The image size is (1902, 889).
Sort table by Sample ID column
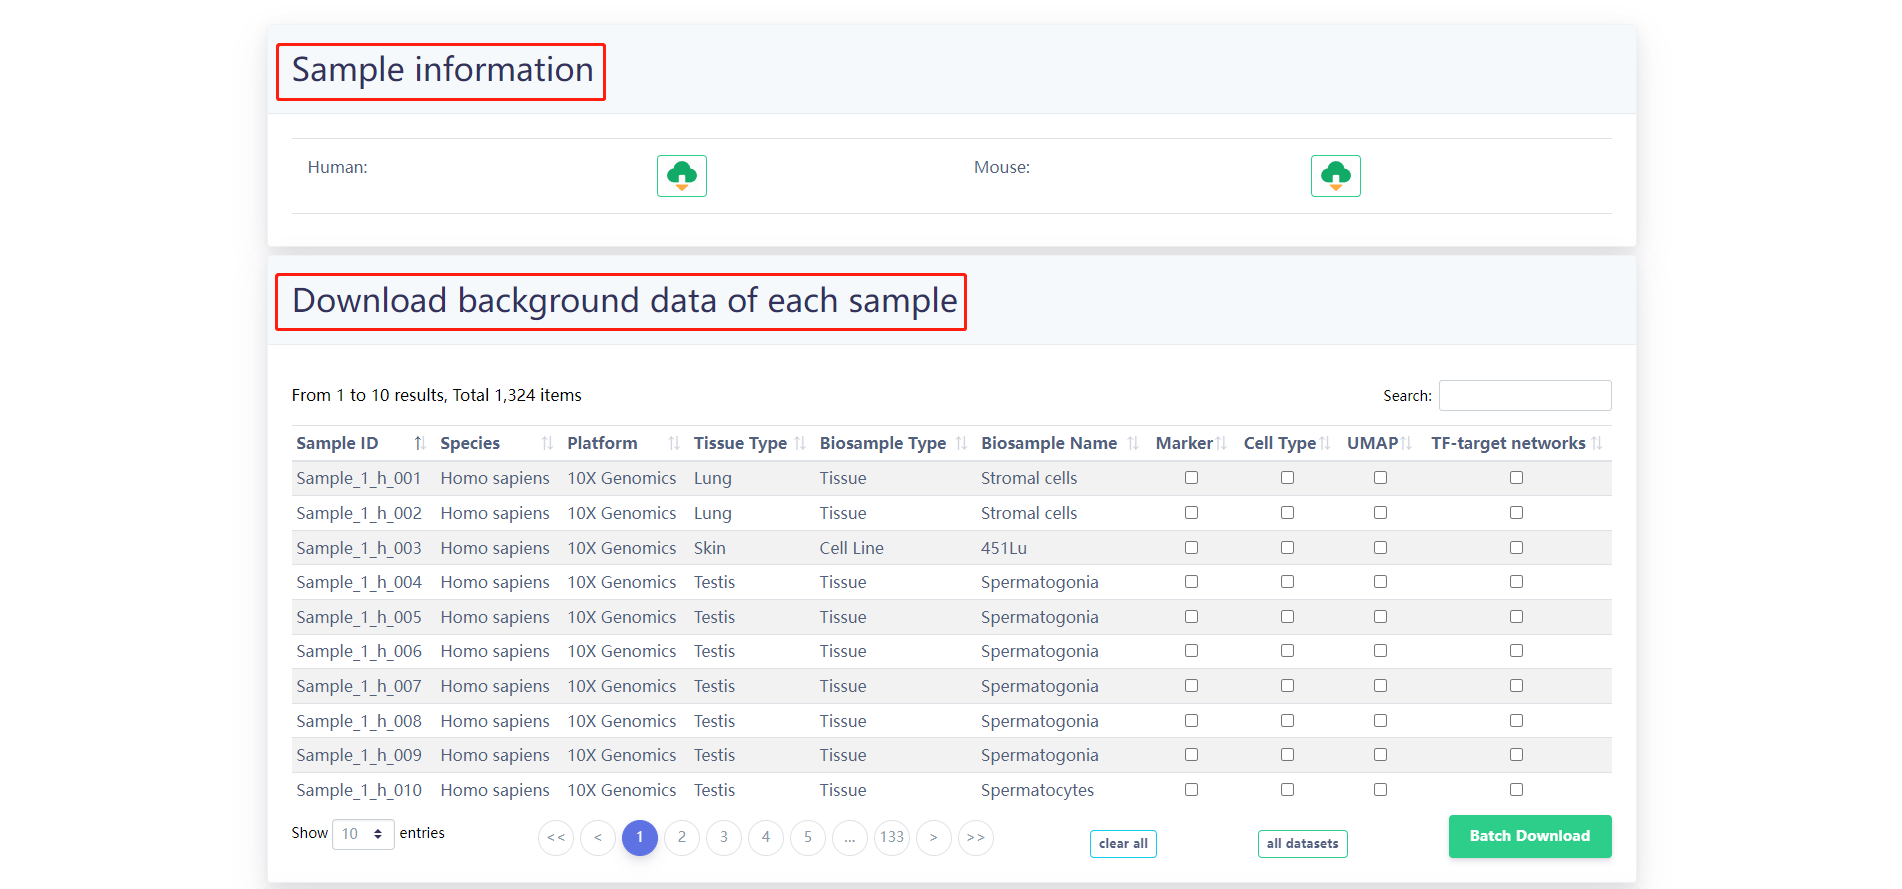(362, 443)
